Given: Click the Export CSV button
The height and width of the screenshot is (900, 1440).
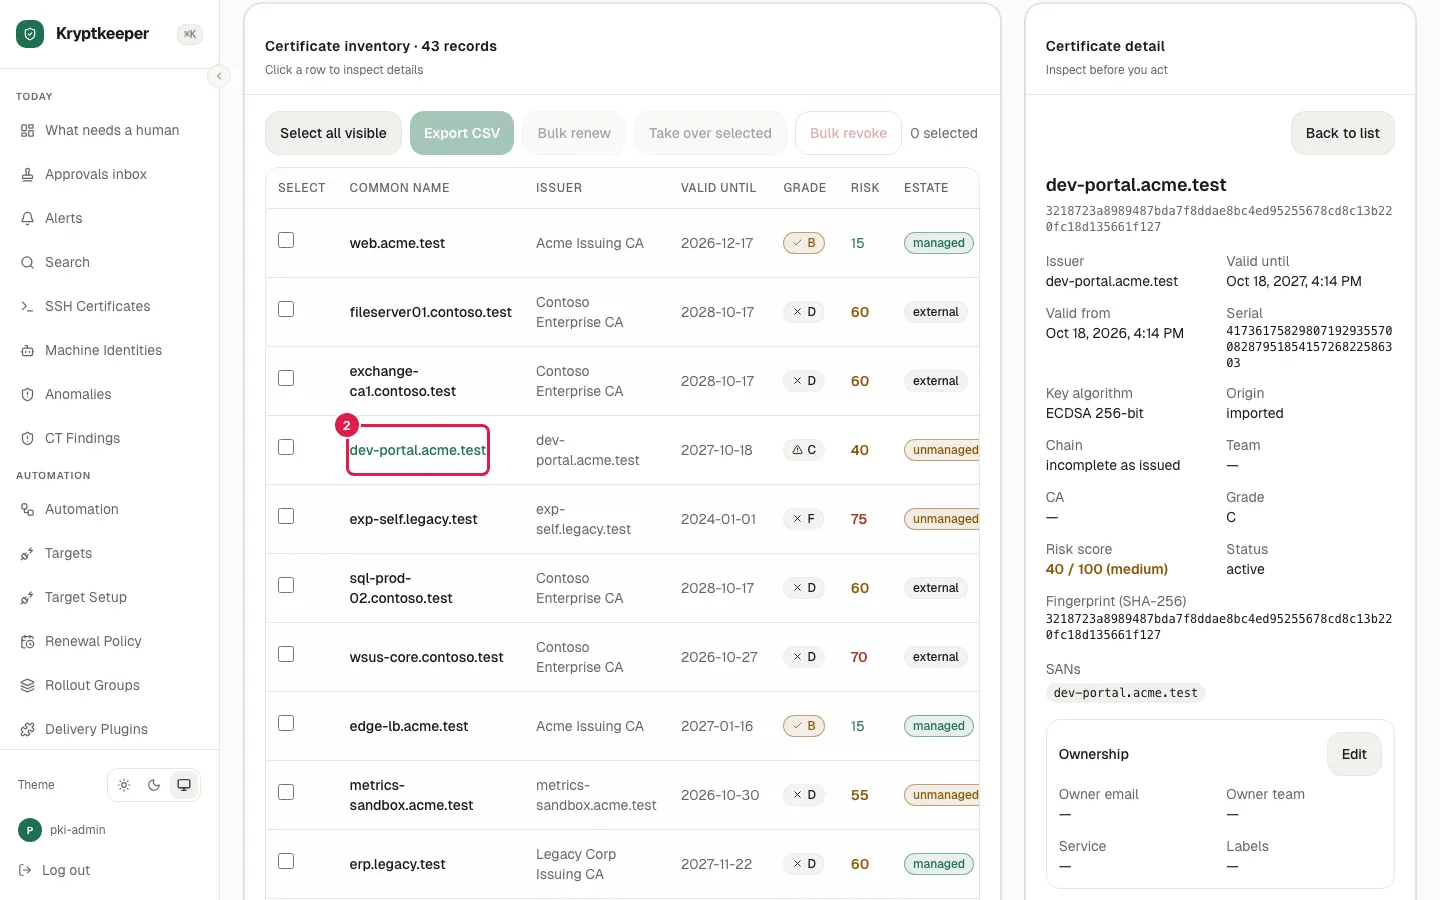Looking at the screenshot, I should 462,133.
